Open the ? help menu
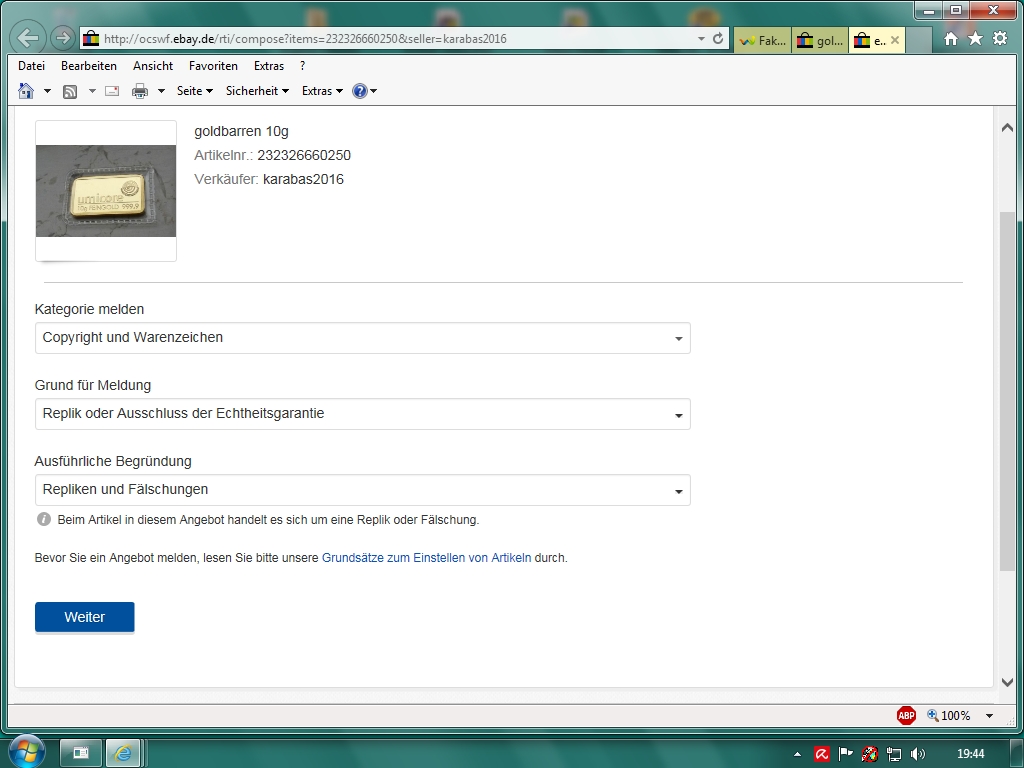 302,66
